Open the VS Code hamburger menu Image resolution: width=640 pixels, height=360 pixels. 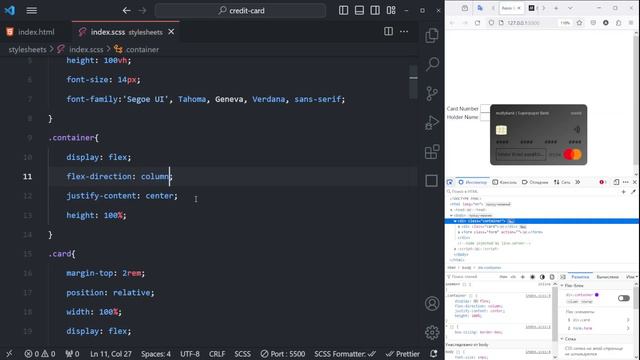(x=31, y=11)
